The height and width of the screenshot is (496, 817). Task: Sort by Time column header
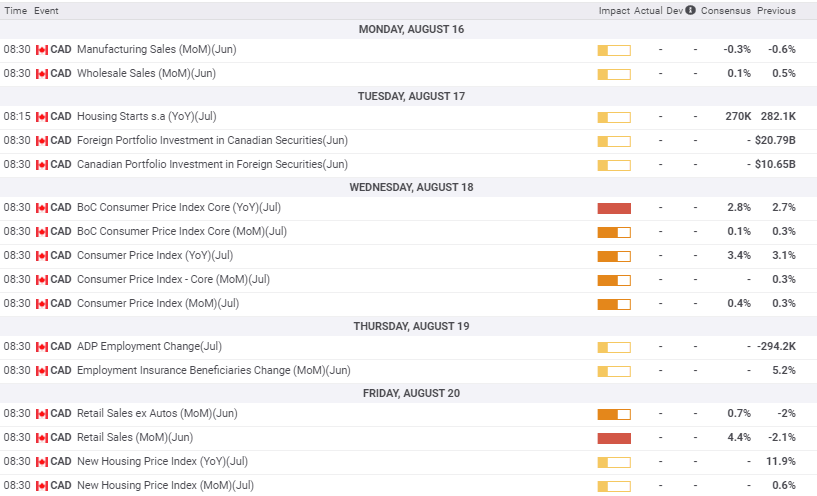click(x=15, y=11)
